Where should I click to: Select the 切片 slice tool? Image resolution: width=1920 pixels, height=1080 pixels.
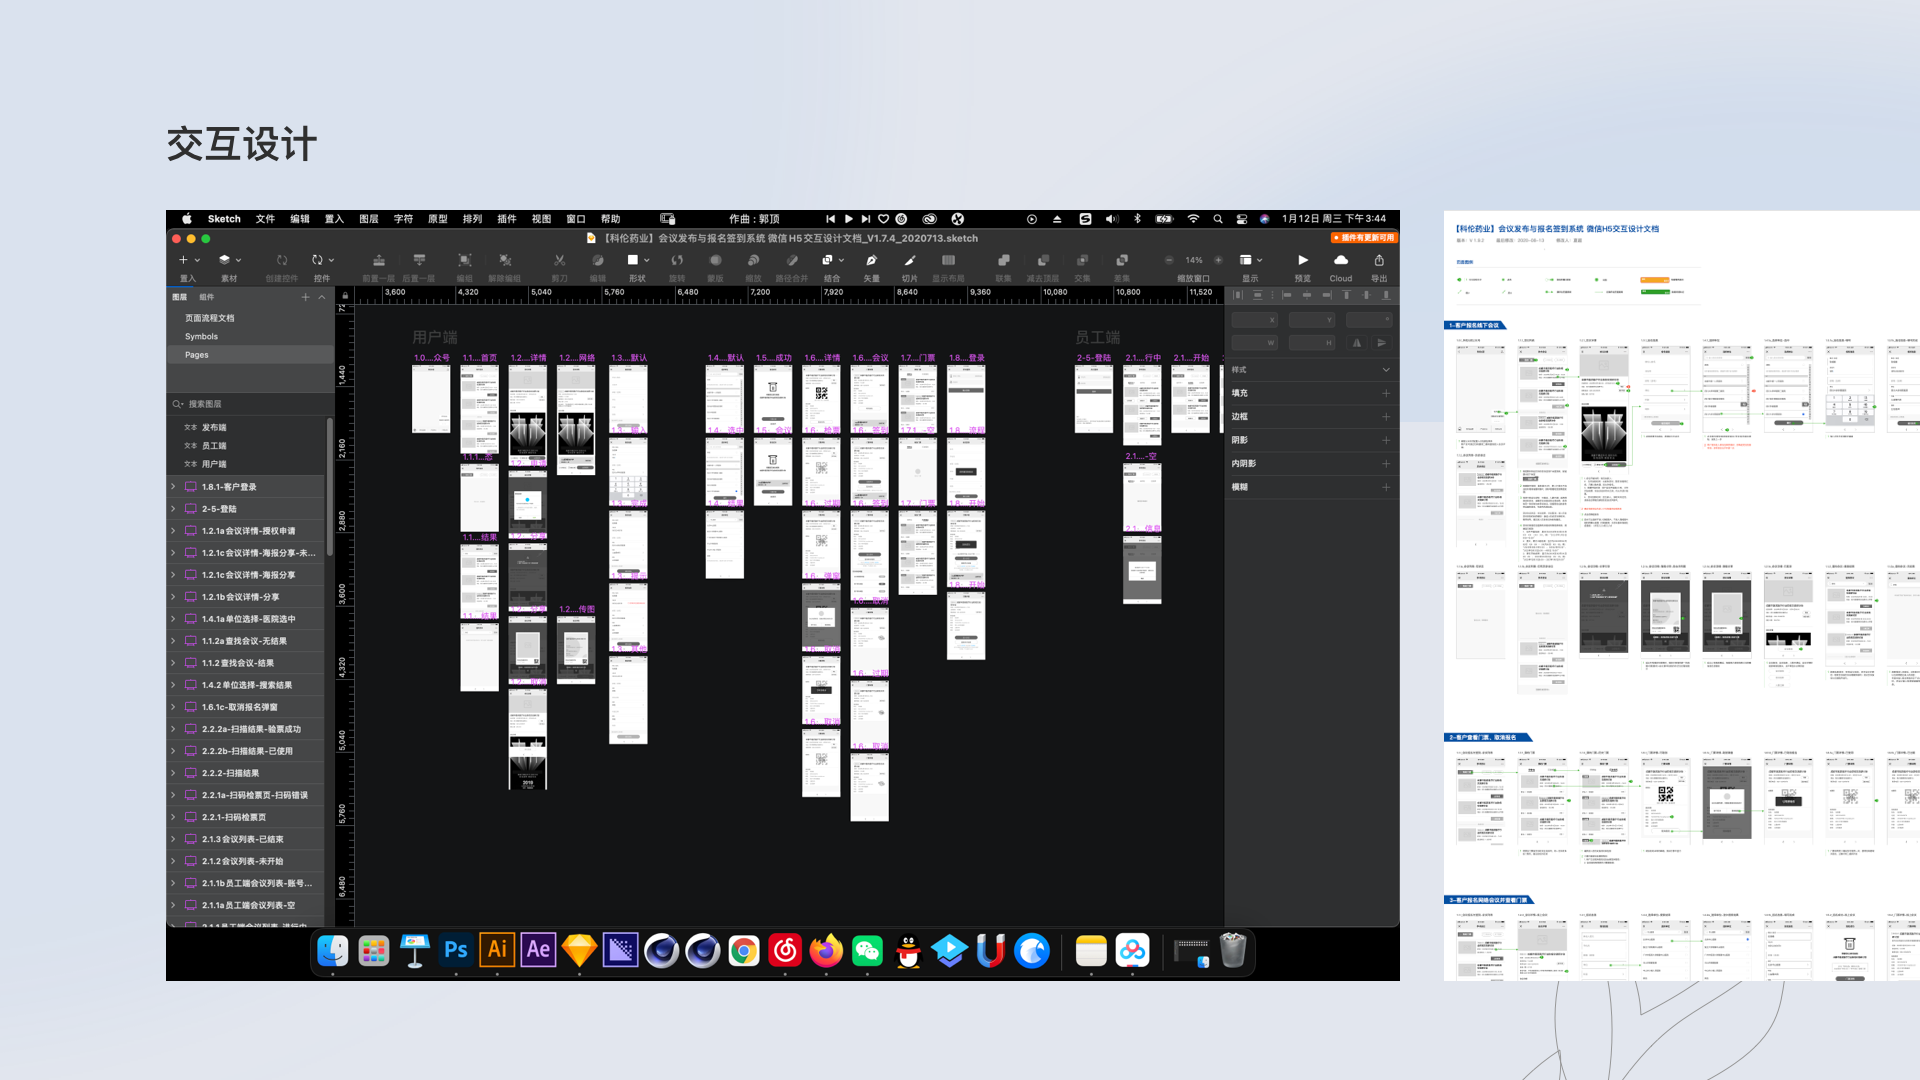[x=909, y=260]
